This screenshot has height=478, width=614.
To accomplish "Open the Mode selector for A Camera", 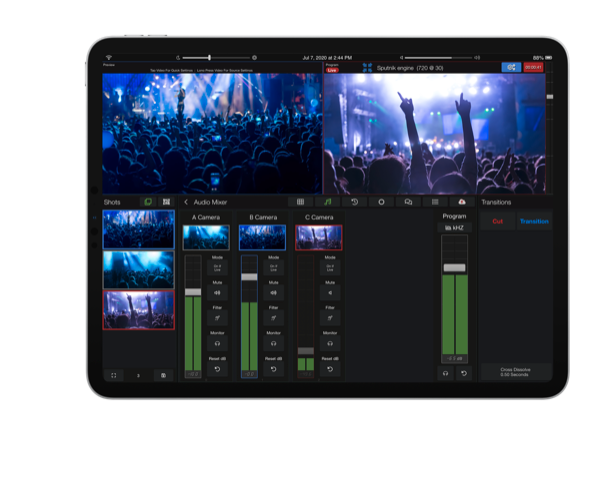I will [218, 269].
